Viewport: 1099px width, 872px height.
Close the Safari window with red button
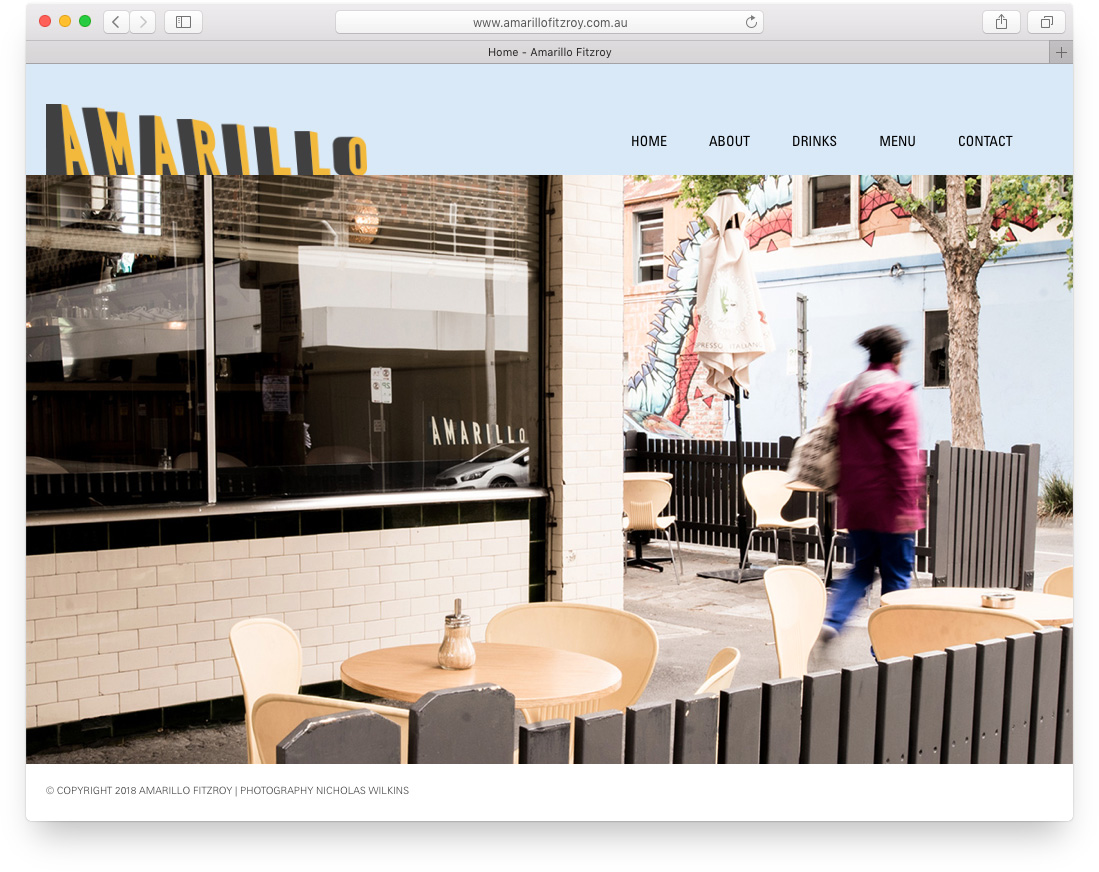[45, 21]
